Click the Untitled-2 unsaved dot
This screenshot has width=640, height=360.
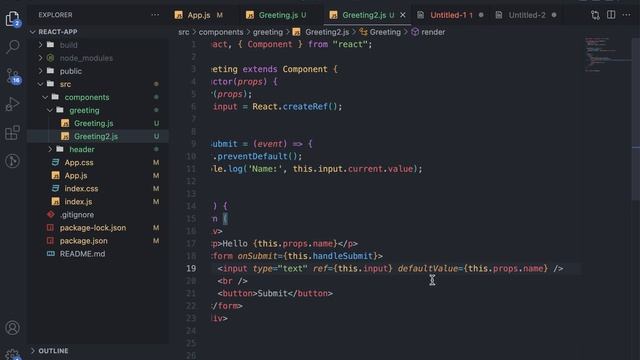(554, 15)
